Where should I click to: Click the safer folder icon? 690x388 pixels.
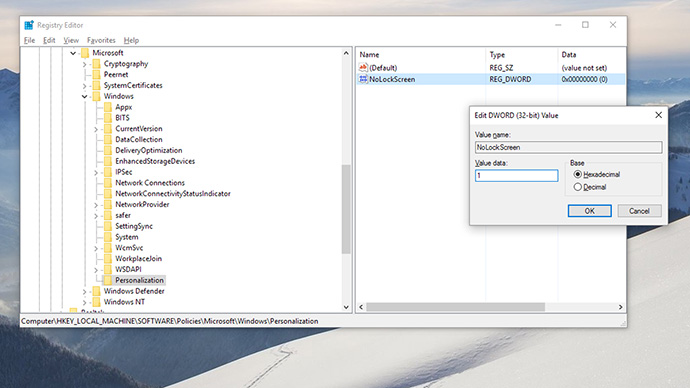[108, 216]
